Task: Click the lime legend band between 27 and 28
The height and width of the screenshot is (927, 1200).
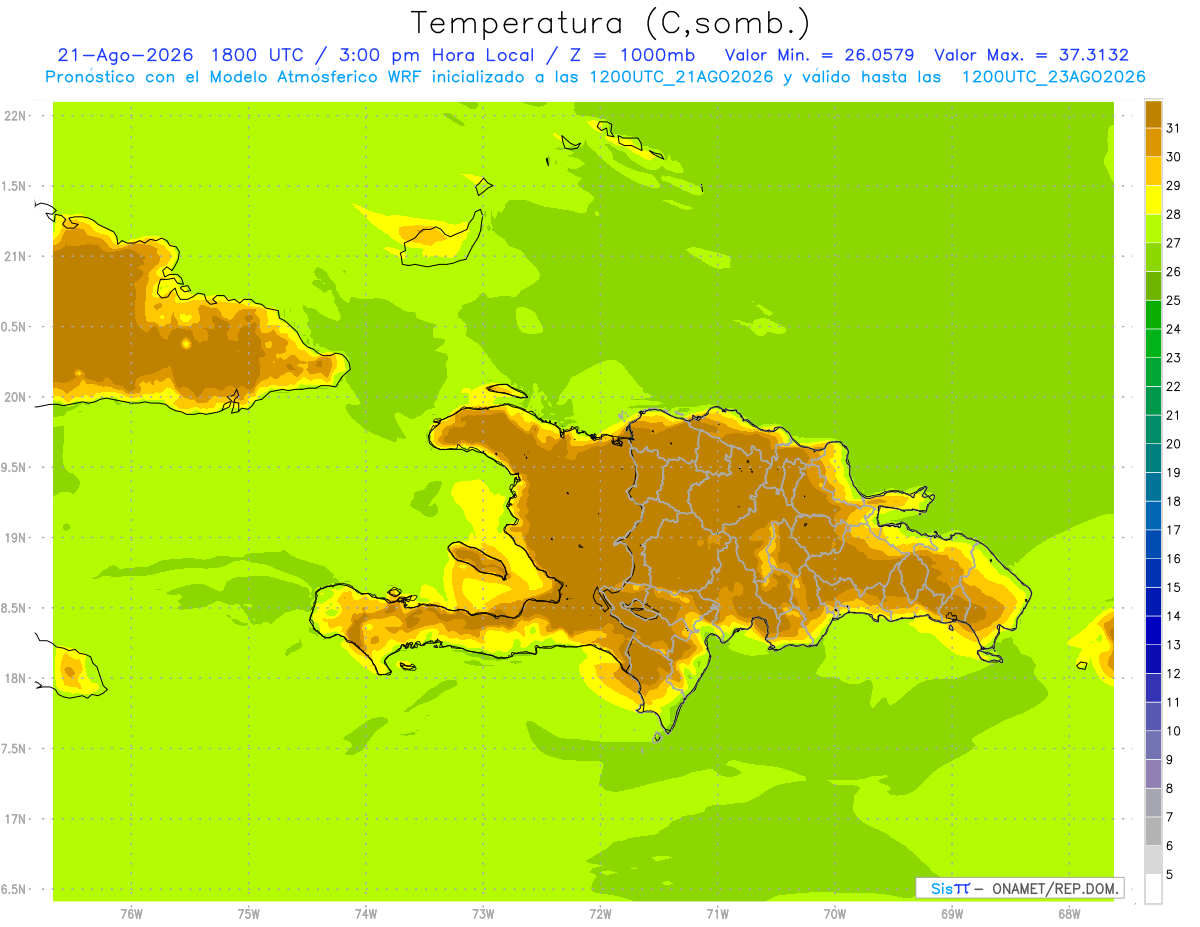Action: click(x=1153, y=228)
